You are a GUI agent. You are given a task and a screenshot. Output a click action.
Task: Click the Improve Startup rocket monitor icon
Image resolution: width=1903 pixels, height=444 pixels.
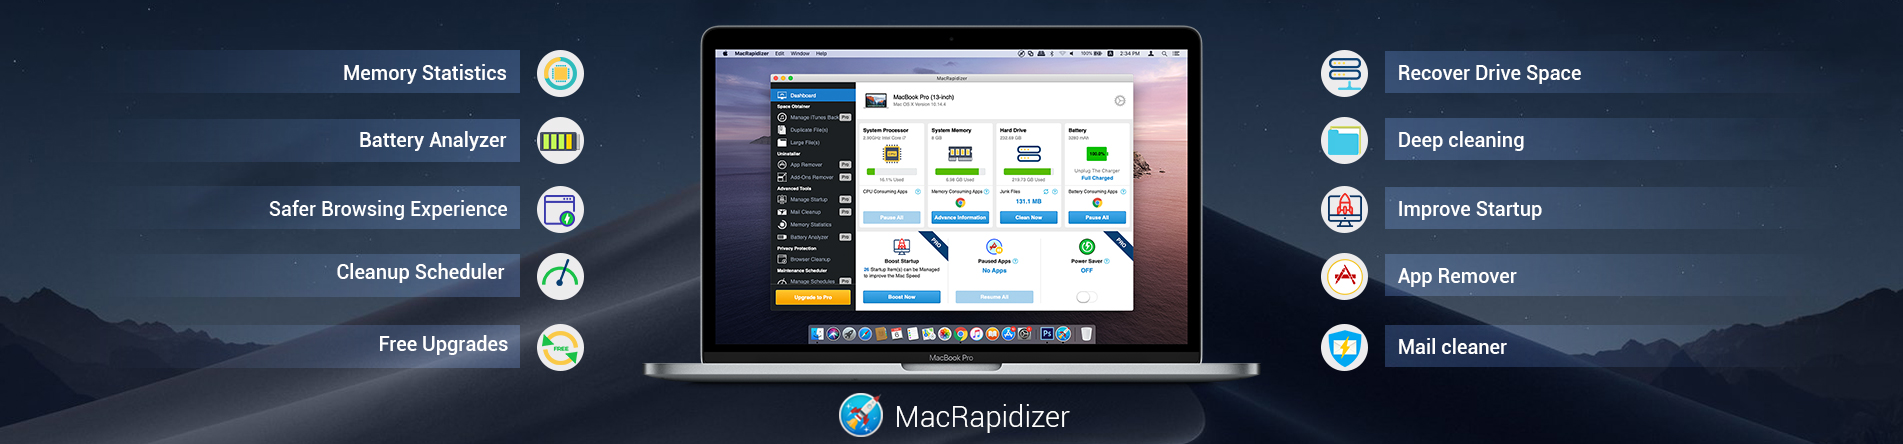pos(1344,209)
